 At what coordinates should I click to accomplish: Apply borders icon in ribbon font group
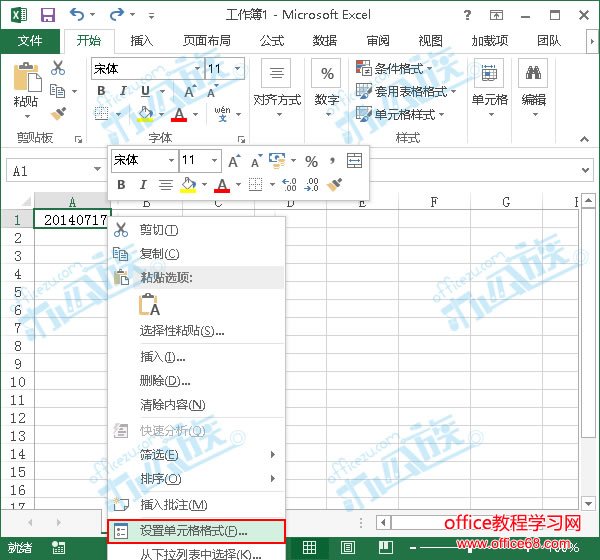[102, 113]
